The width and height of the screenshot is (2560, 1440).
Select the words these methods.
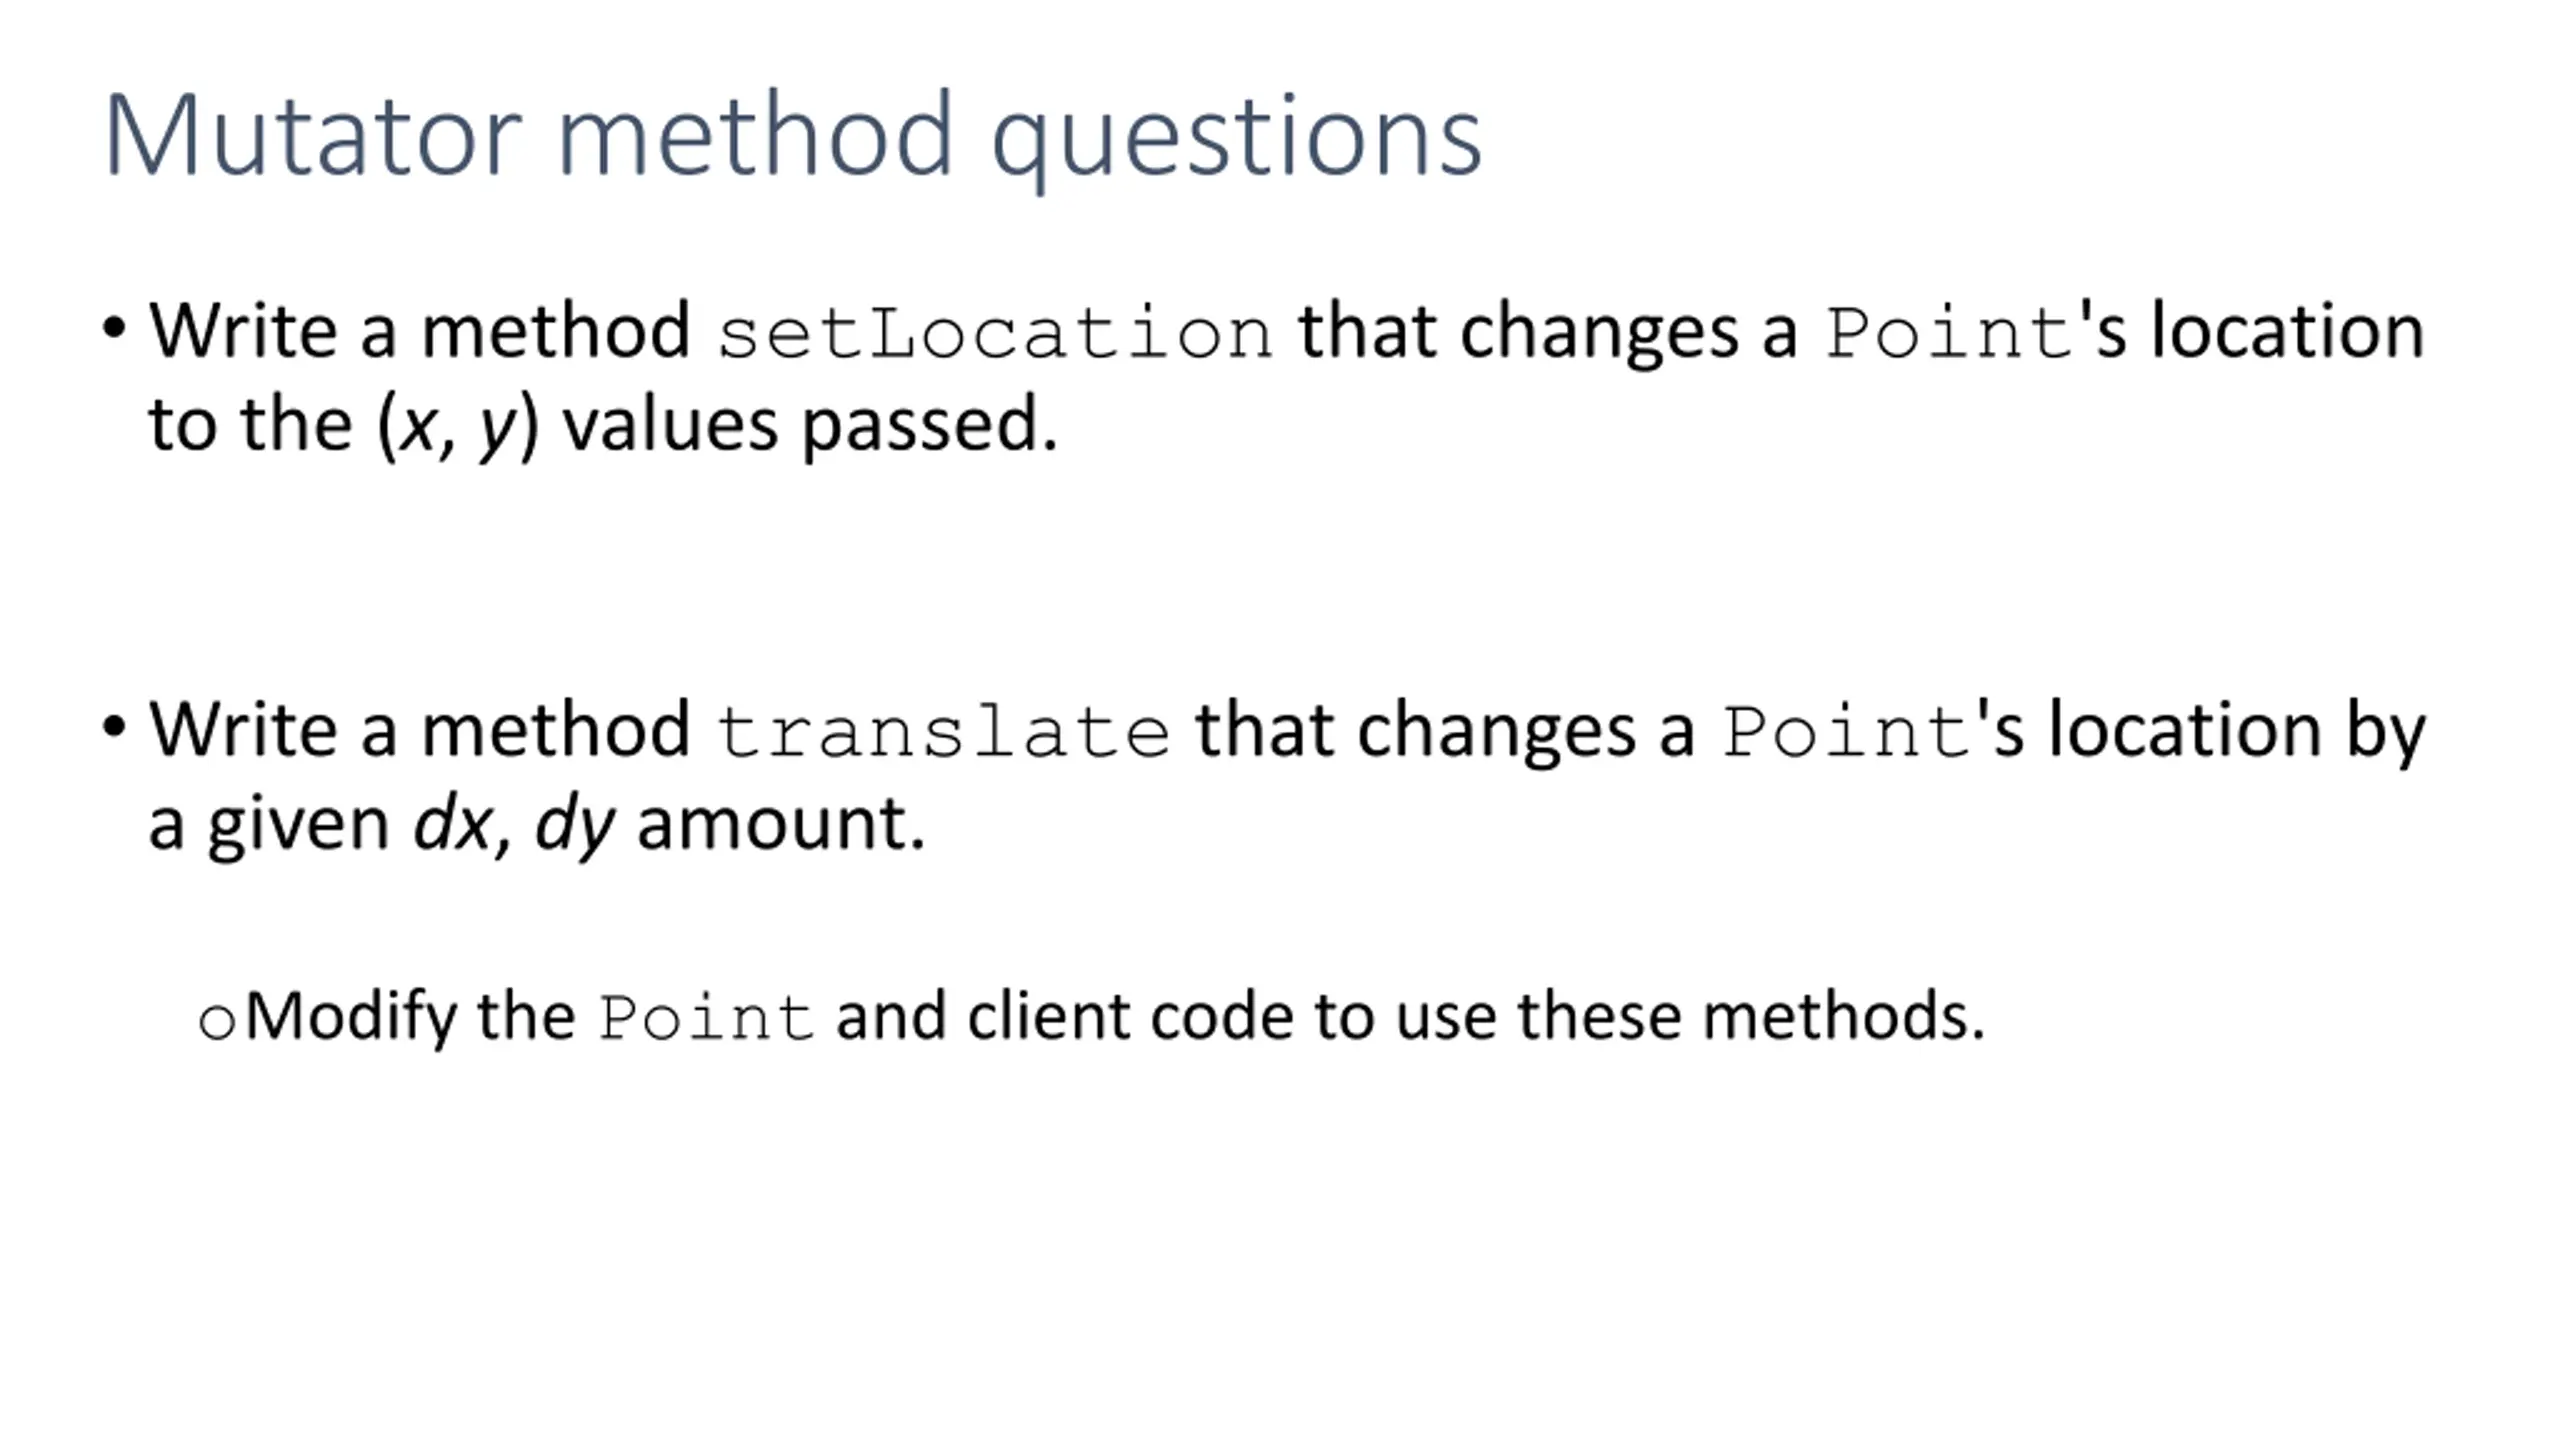(1751, 1017)
